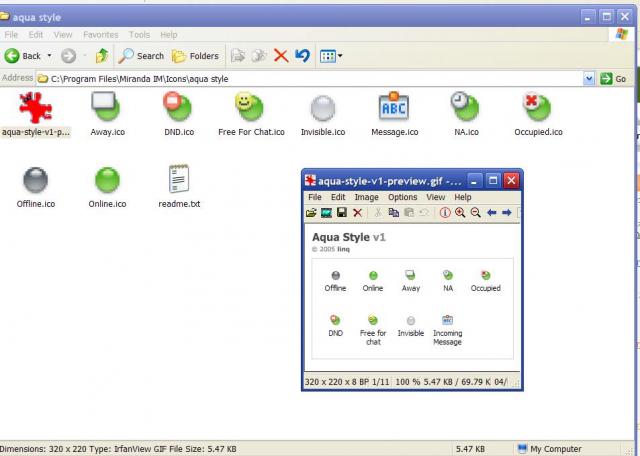
Task: Click the Occupied label in the preview image
Action: pos(485,288)
